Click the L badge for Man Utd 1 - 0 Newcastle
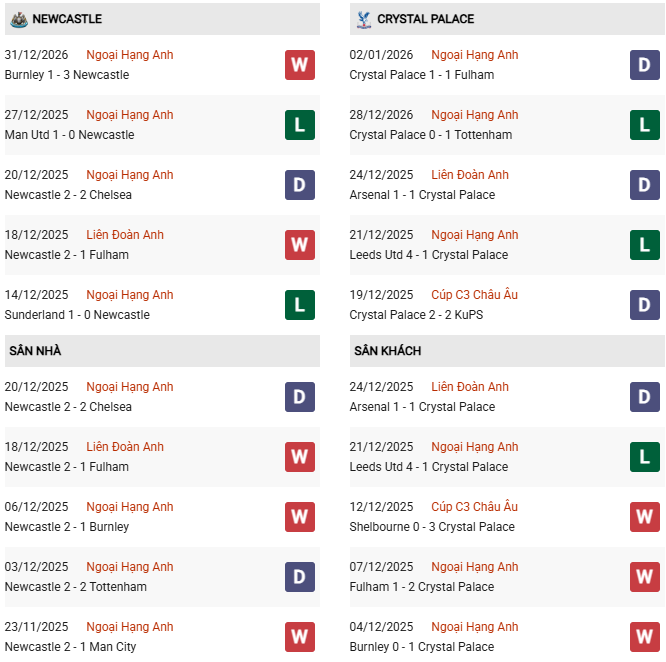This screenshot has height=662, width=666. click(x=300, y=125)
